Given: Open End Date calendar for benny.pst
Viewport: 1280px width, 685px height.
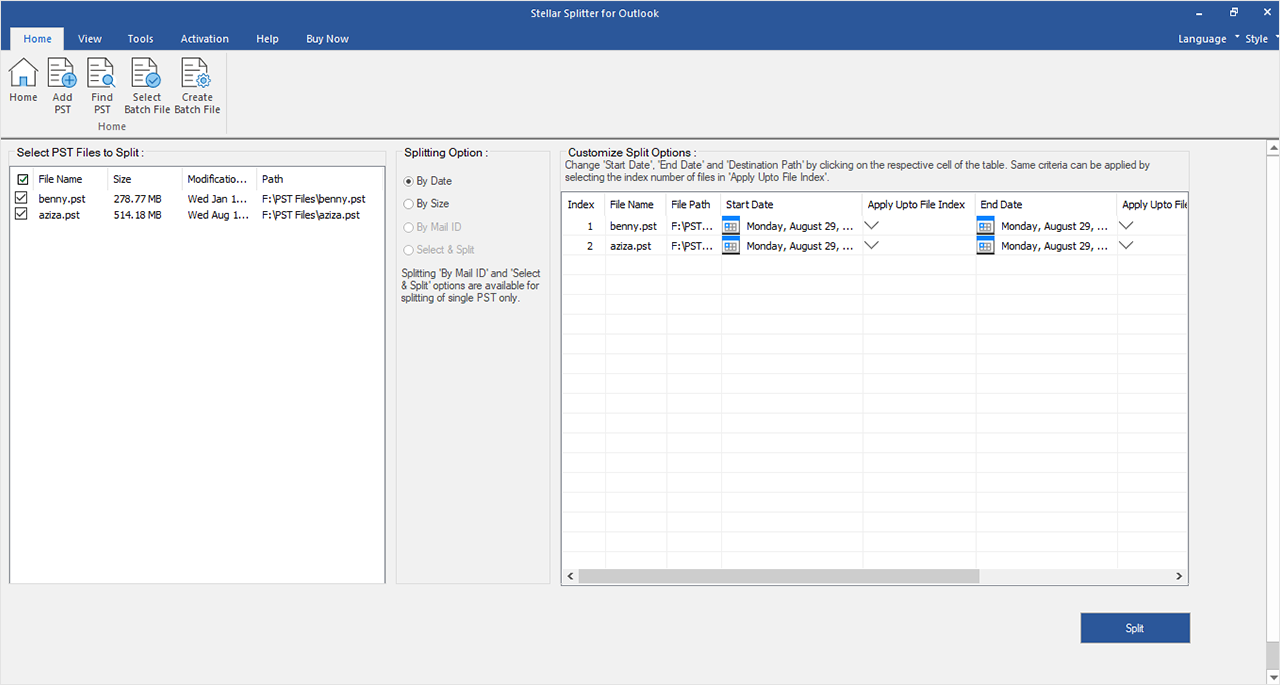Looking at the screenshot, I should 985,226.
